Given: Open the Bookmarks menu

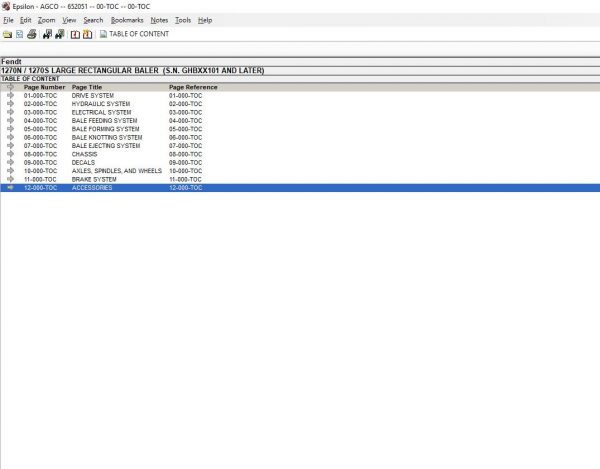Looking at the screenshot, I should pyautogui.click(x=127, y=20).
